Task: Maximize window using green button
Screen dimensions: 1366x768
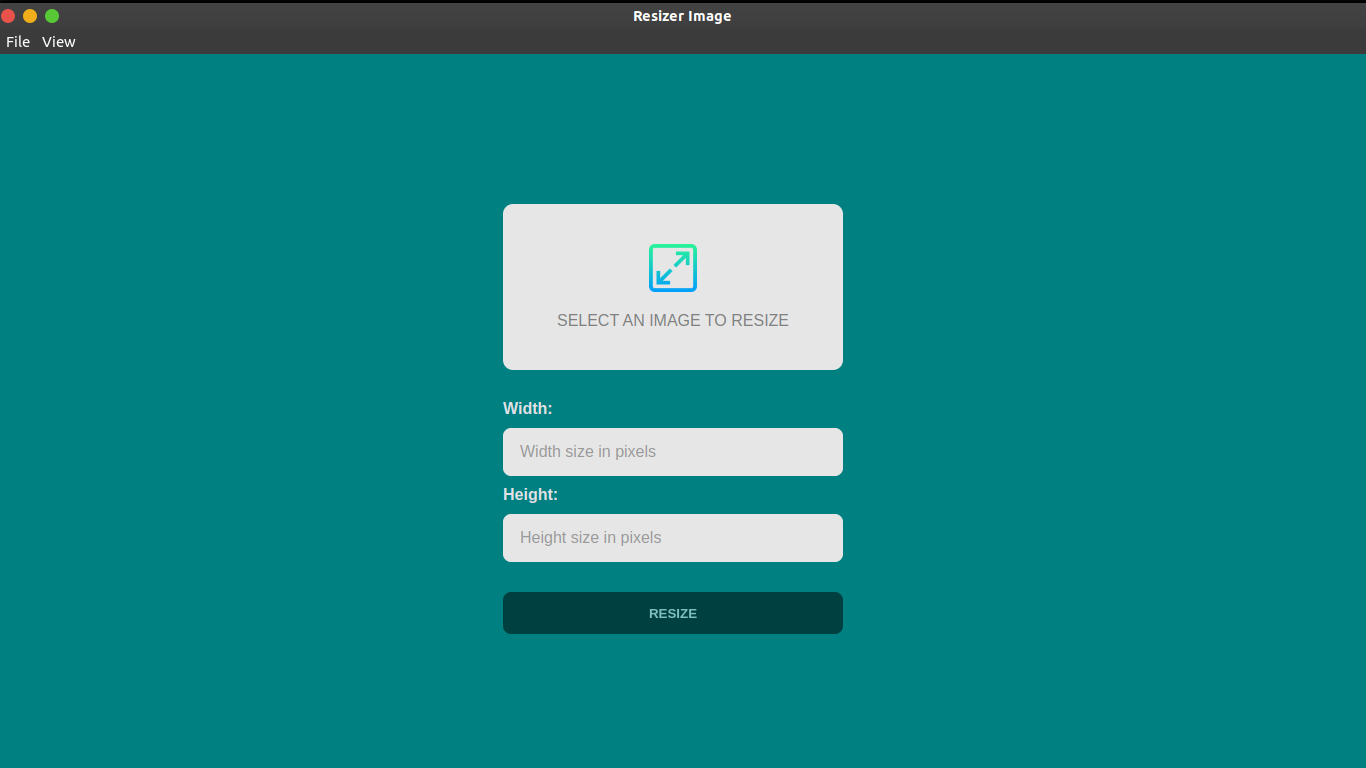Action: (52, 16)
